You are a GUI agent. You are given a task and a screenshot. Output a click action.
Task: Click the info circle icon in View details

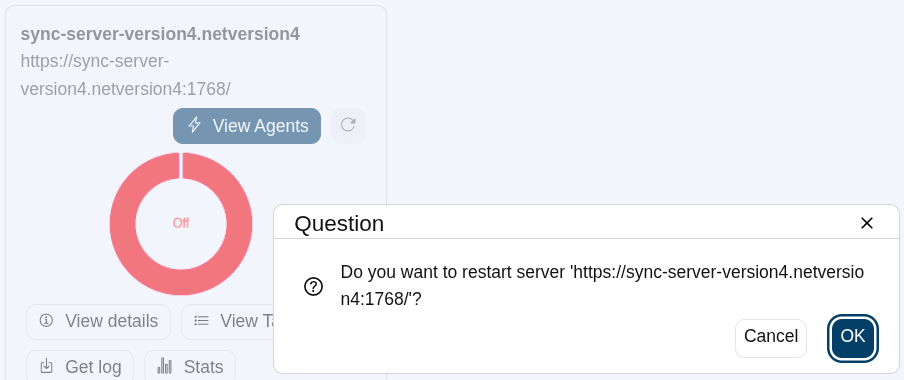point(46,321)
